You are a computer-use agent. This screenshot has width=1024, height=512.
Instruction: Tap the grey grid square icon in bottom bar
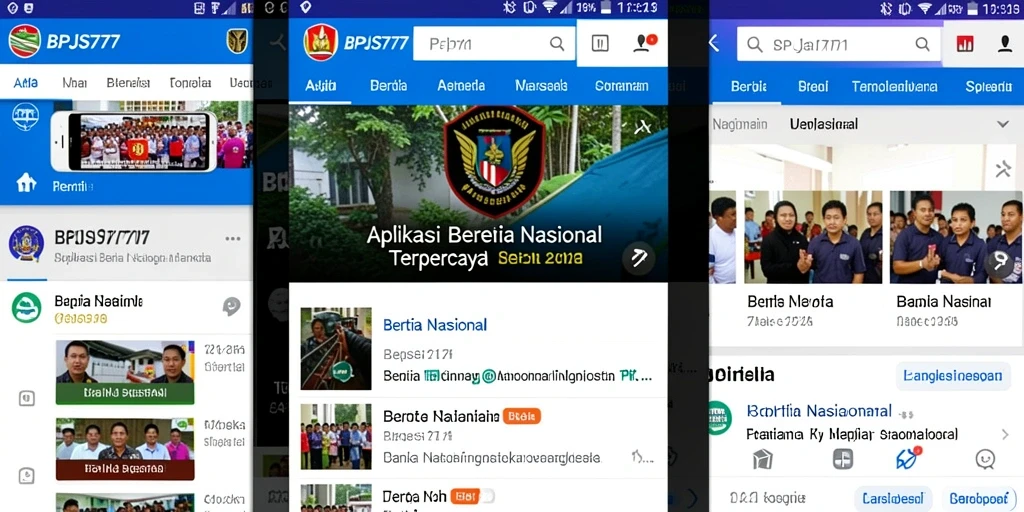point(842,459)
